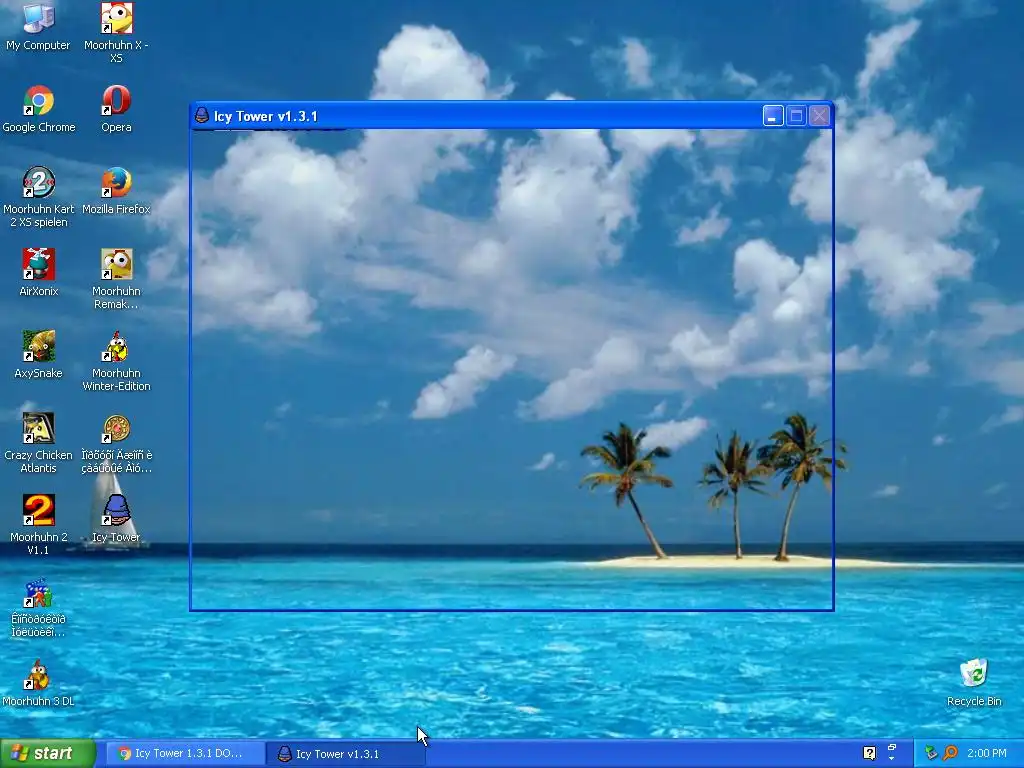Click the language bar restore icon
The height and width of the screenshot is (768, 1024).
point(891,747)
